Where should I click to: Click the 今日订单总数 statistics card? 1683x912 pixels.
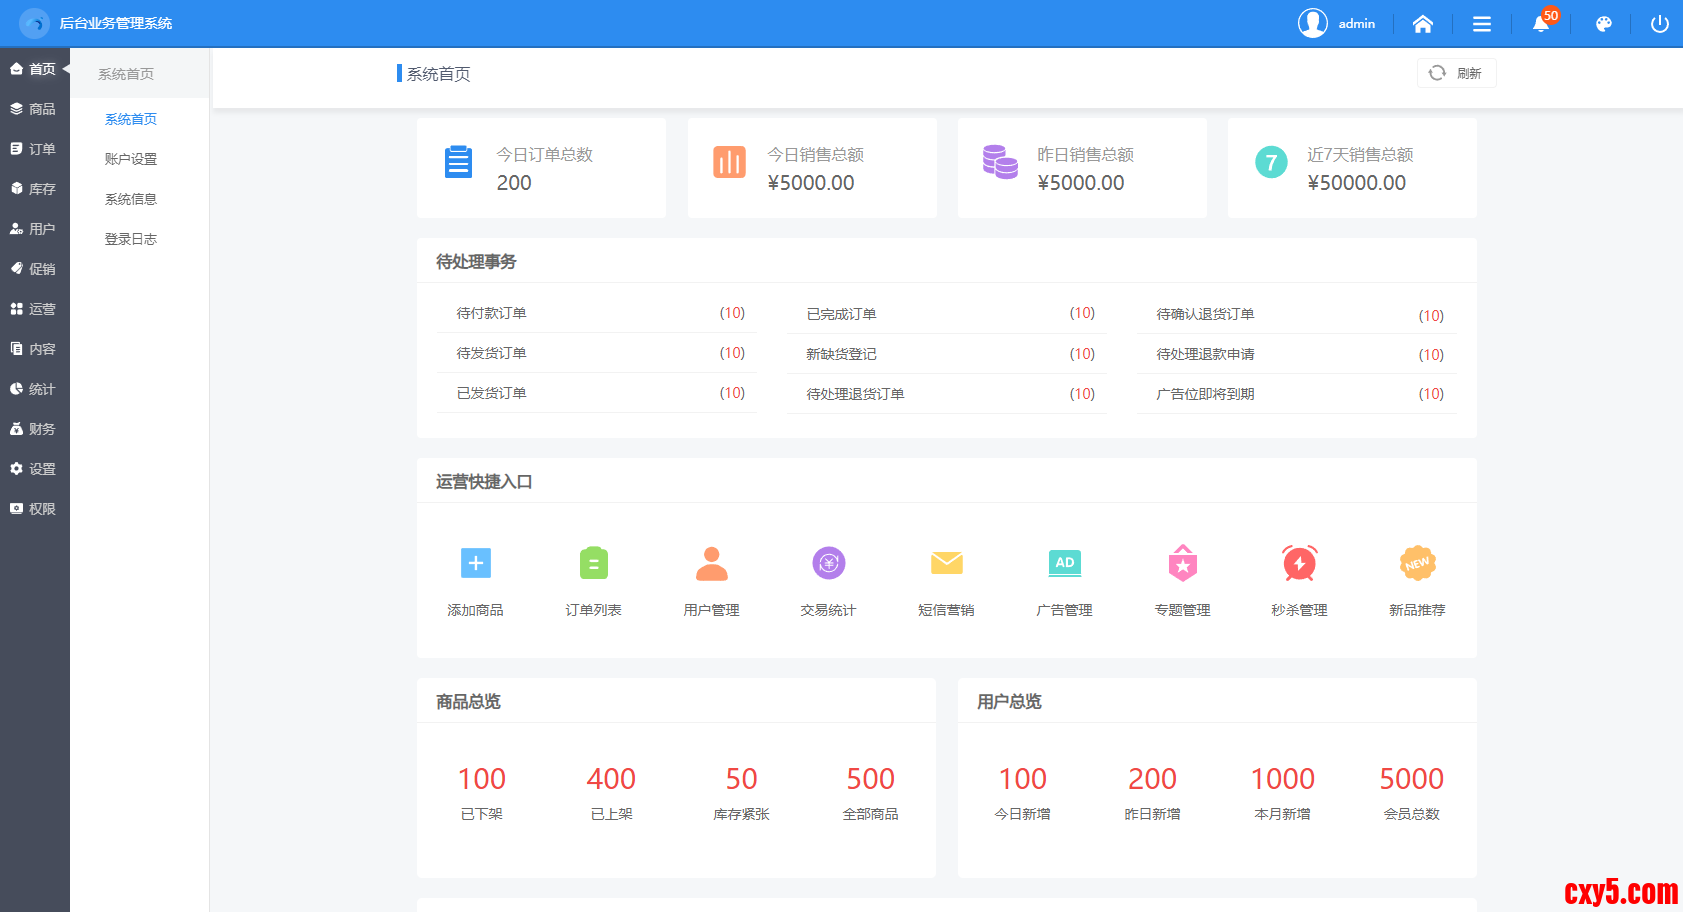[x=541, y=168]
